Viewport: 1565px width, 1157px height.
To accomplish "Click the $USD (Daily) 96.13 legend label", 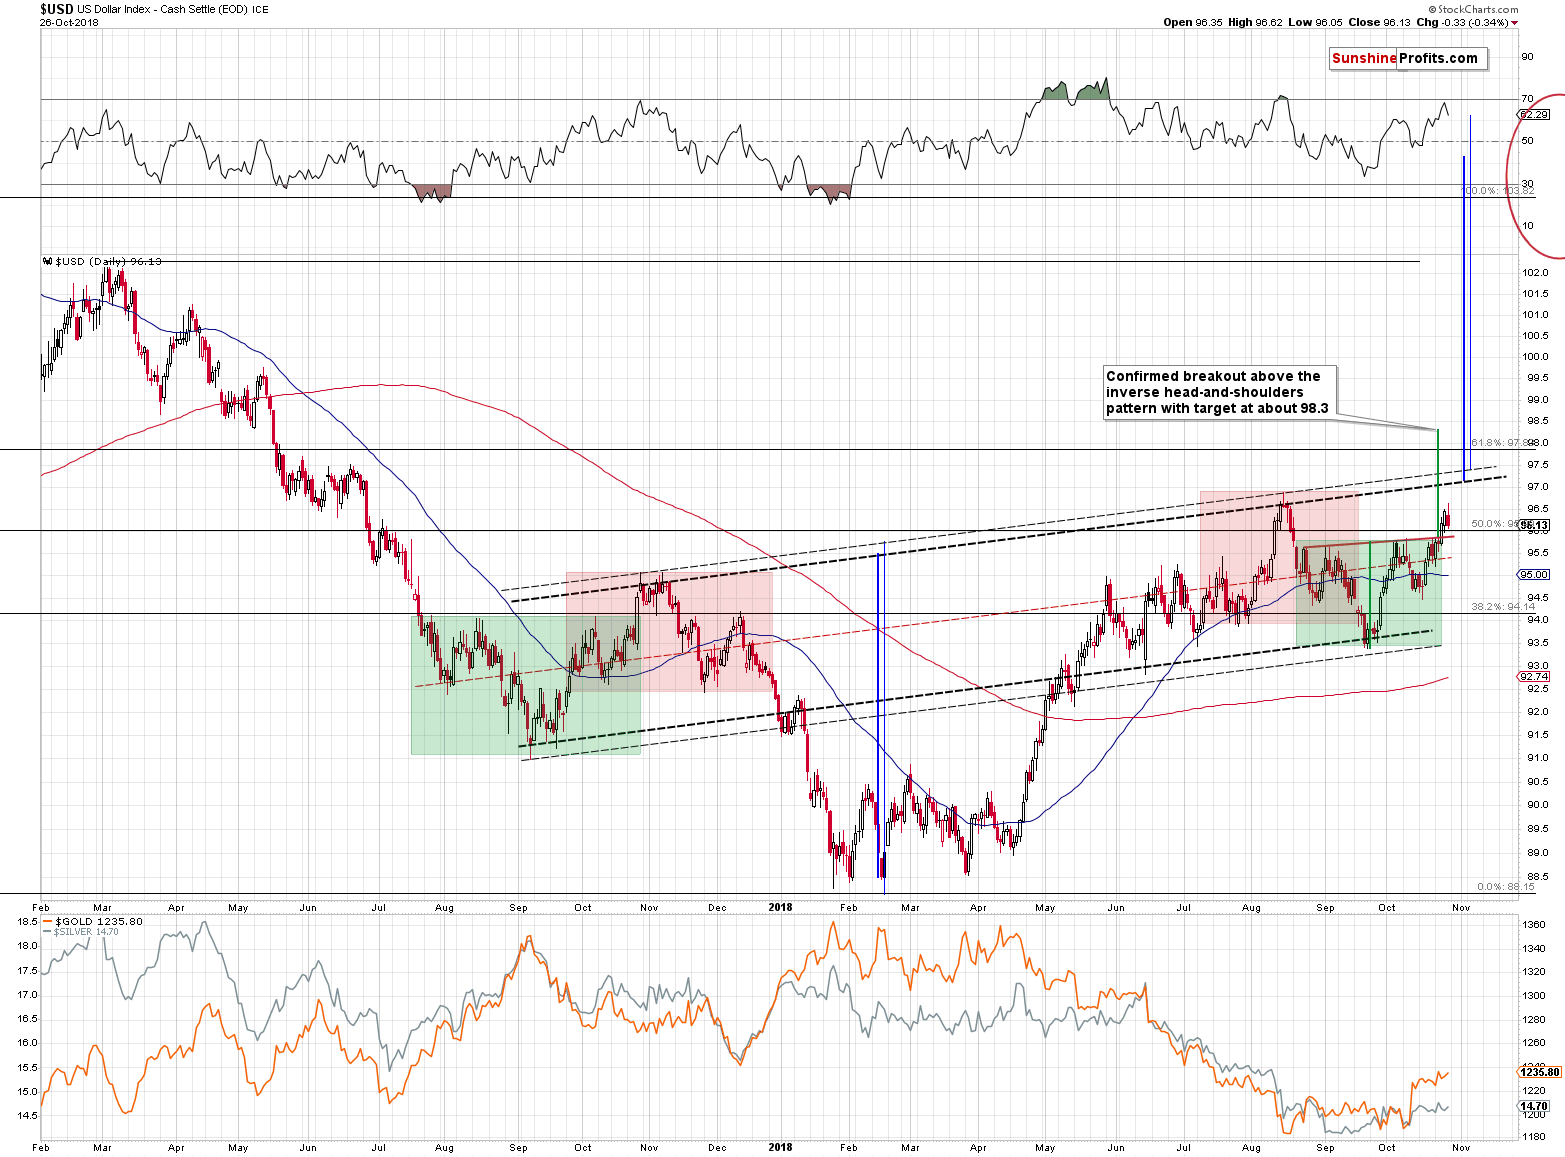I will [108, 261].
